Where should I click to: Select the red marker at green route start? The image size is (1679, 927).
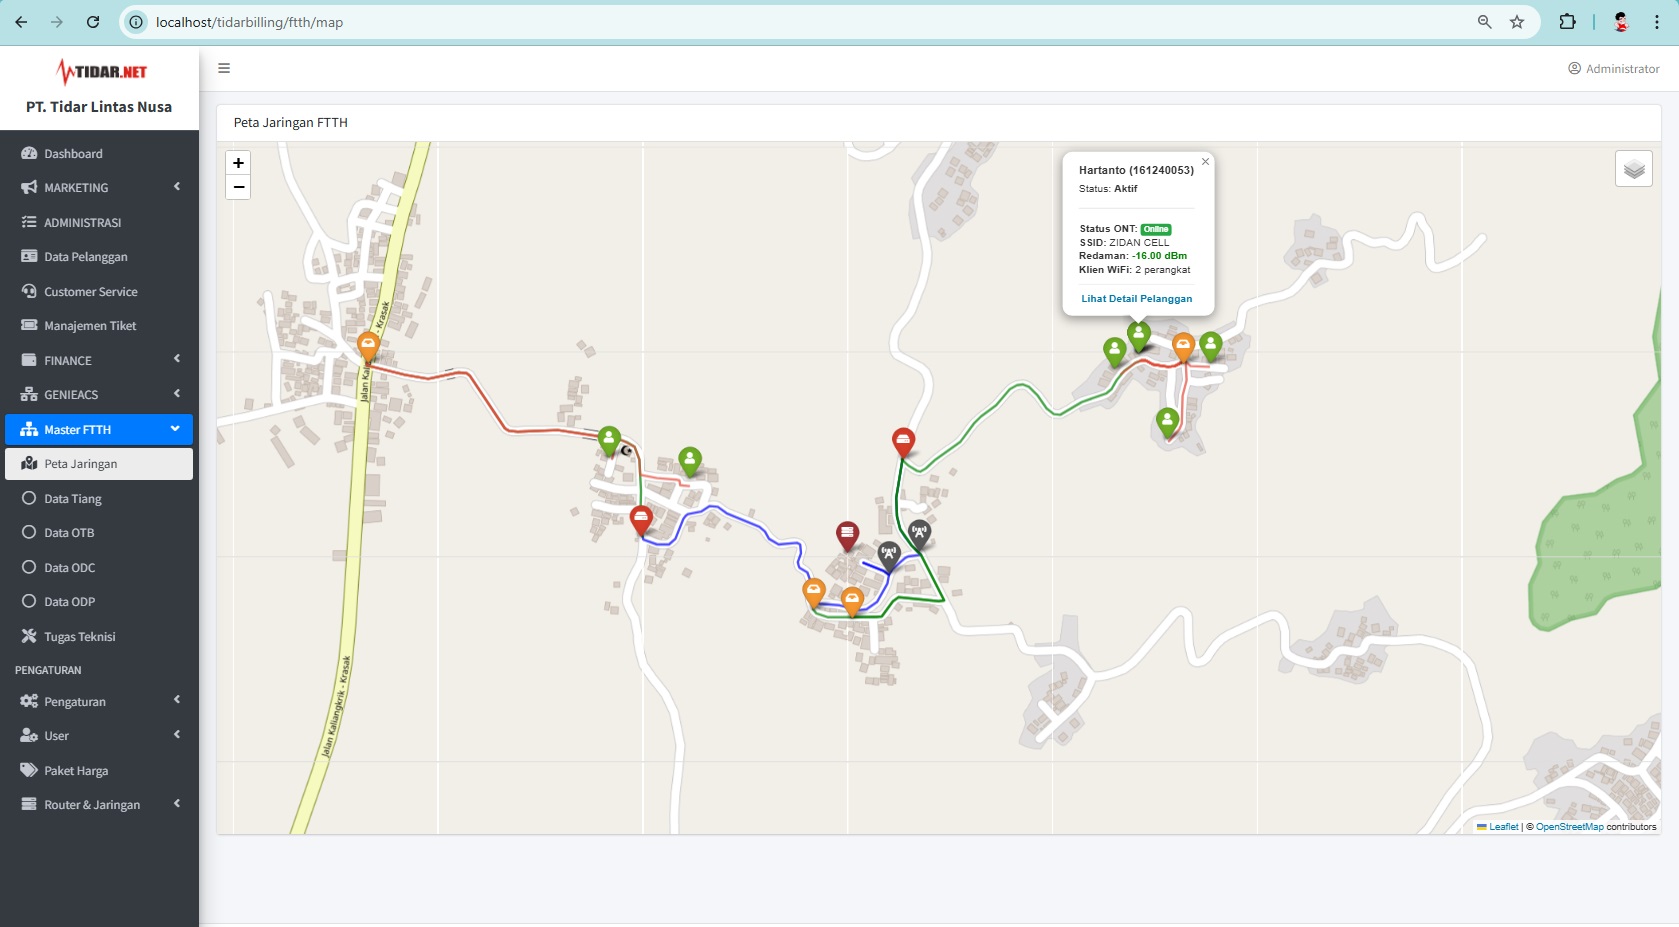(903, 442)
